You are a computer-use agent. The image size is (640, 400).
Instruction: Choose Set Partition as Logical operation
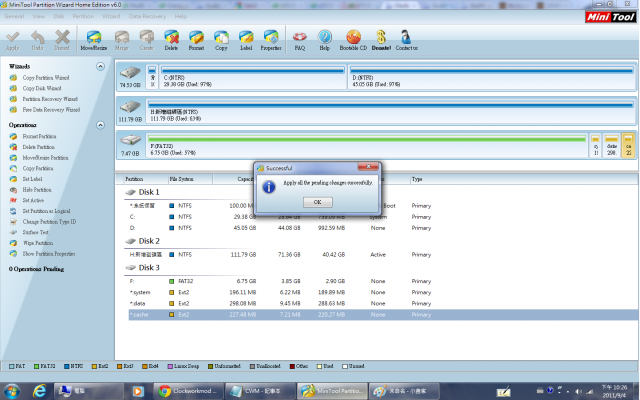point(46,211)
